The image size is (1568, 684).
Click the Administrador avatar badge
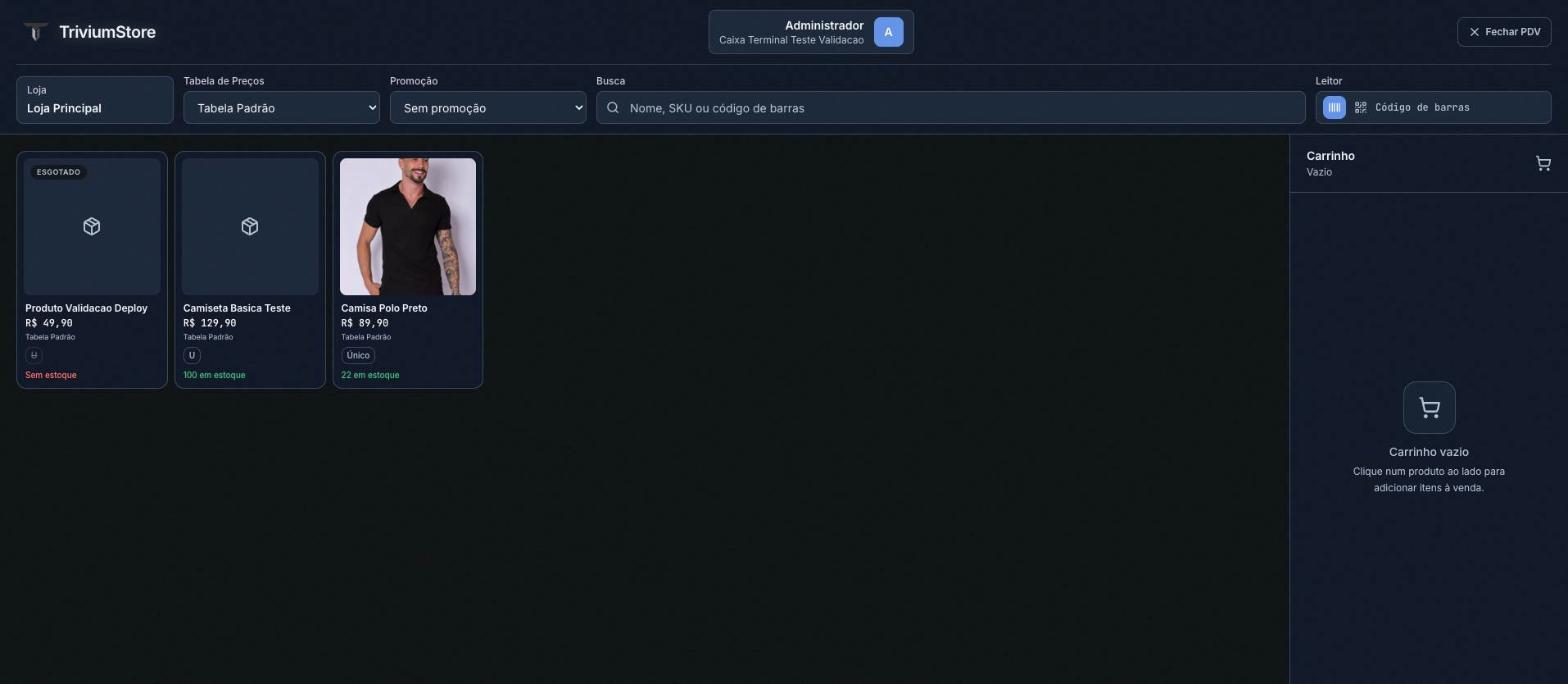point(888,32)
